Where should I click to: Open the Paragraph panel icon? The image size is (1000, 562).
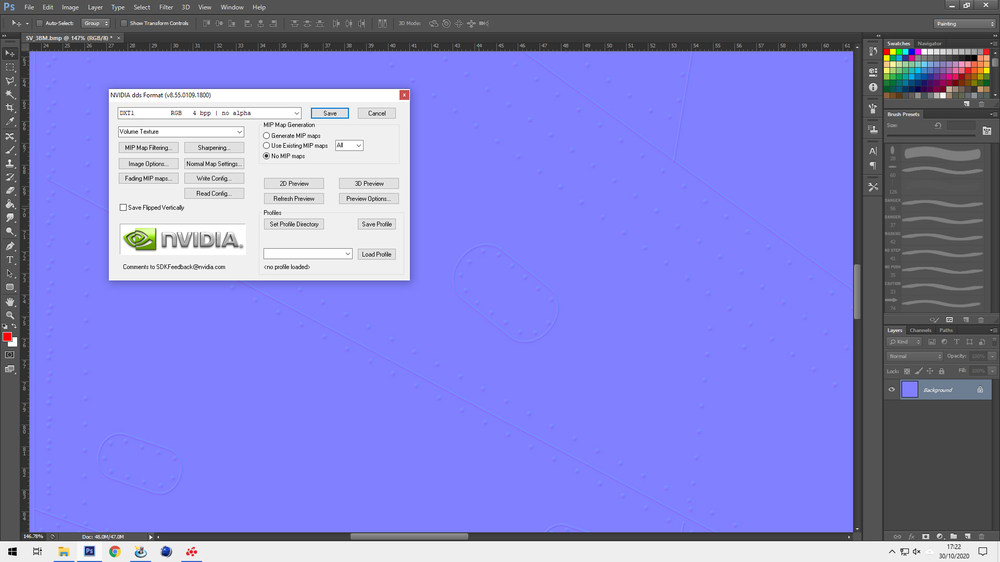873,166
